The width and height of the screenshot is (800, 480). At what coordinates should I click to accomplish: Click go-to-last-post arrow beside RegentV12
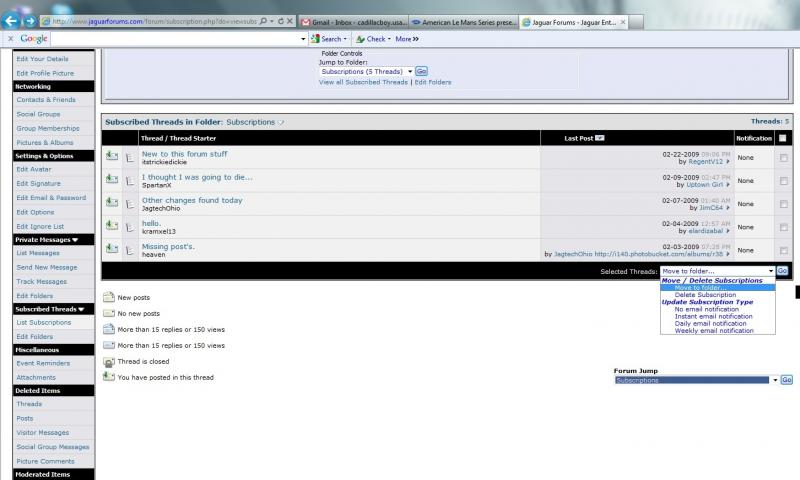(x=728, y=162)
